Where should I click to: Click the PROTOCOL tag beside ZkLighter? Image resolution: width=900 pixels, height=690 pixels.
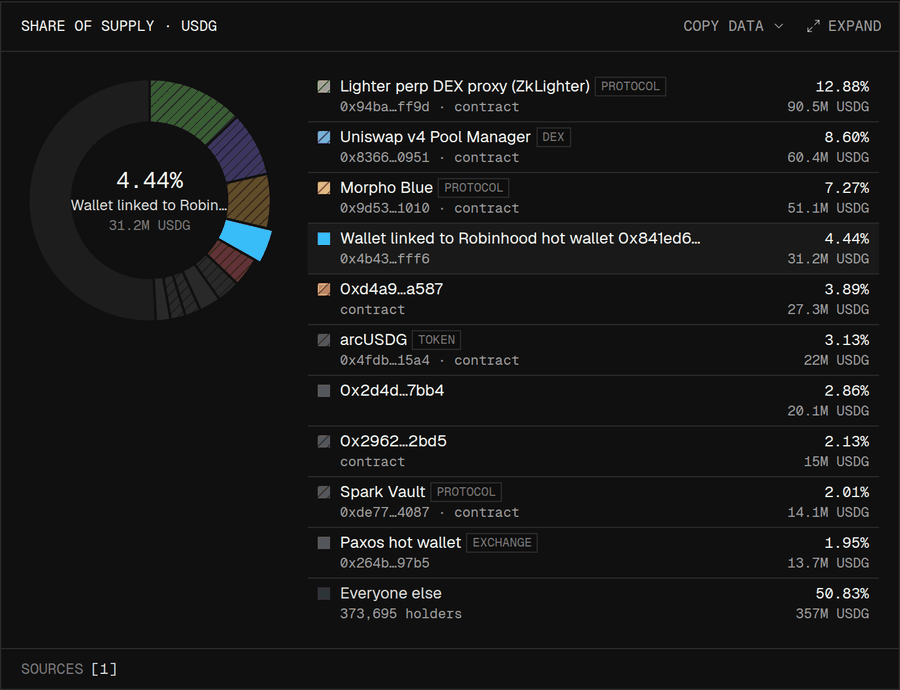pos(630,87)
